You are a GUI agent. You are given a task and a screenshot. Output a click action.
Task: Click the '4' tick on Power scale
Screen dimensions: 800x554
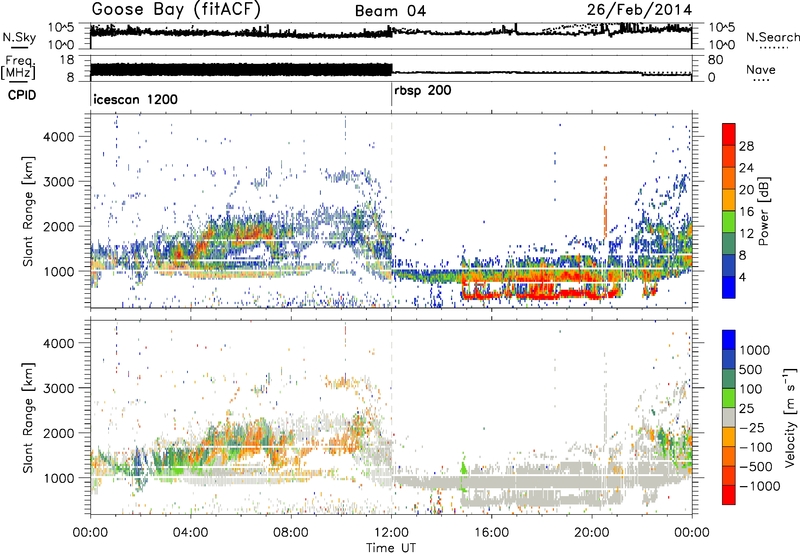(742, 277)
